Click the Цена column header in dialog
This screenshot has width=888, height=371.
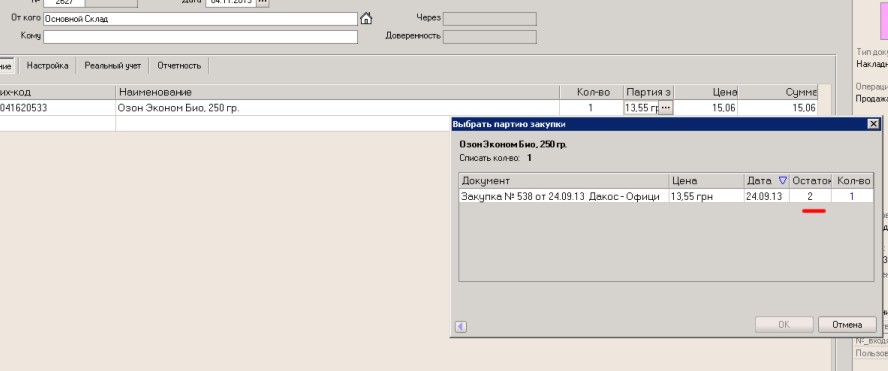coord(706,181)
